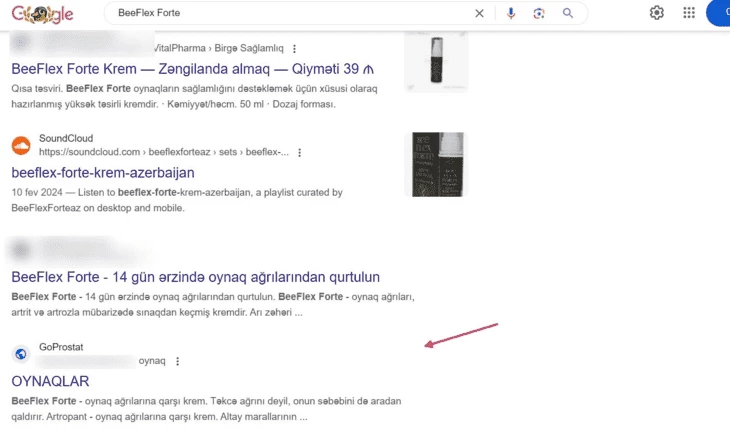Open the SoundCloud result thumbnail image
730x435 pixels.
[x=436, y=164]
